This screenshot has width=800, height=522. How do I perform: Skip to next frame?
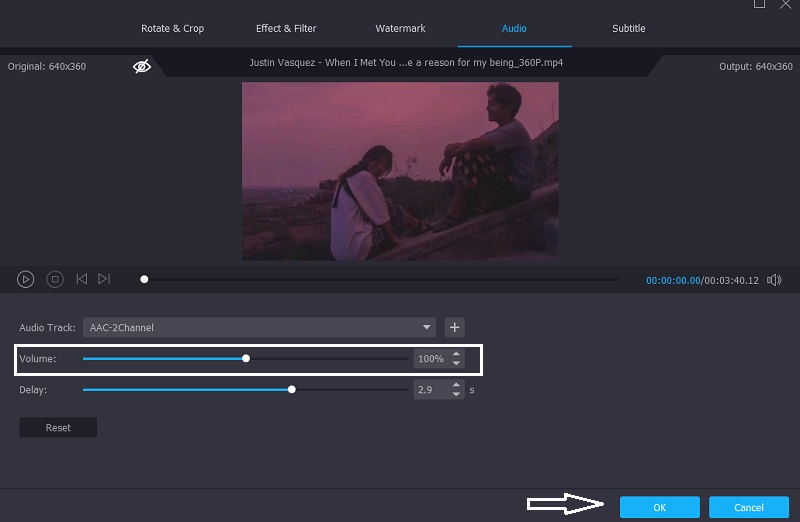click(104, 280)
